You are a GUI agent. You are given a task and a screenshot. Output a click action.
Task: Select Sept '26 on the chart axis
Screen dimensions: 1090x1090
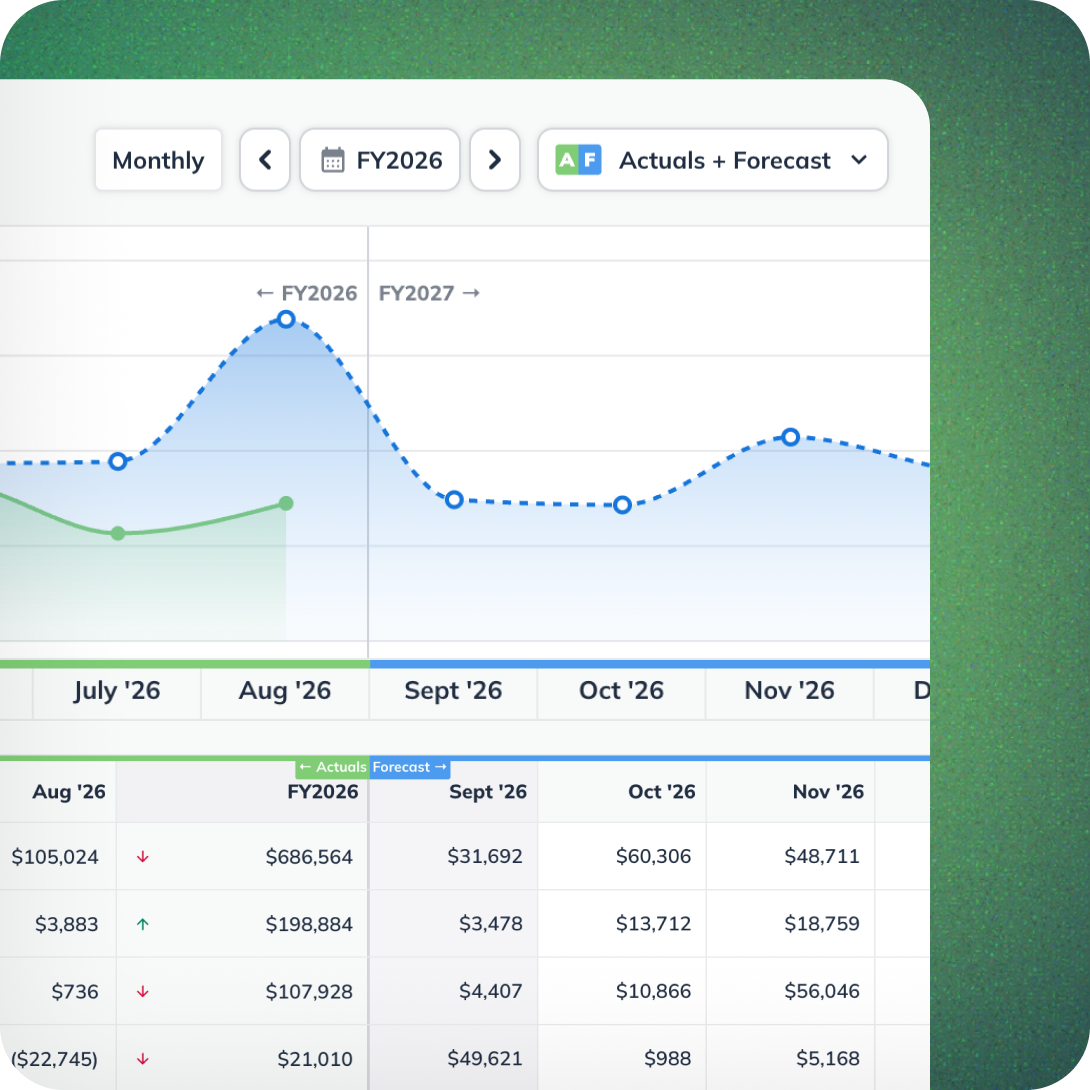click(453, 690)
